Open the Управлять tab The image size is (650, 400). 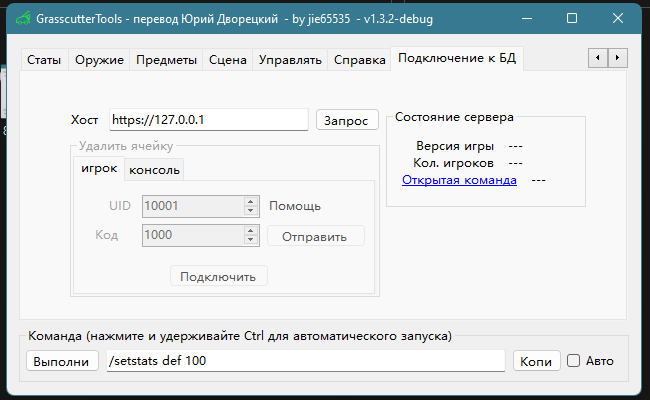point(290,60)
